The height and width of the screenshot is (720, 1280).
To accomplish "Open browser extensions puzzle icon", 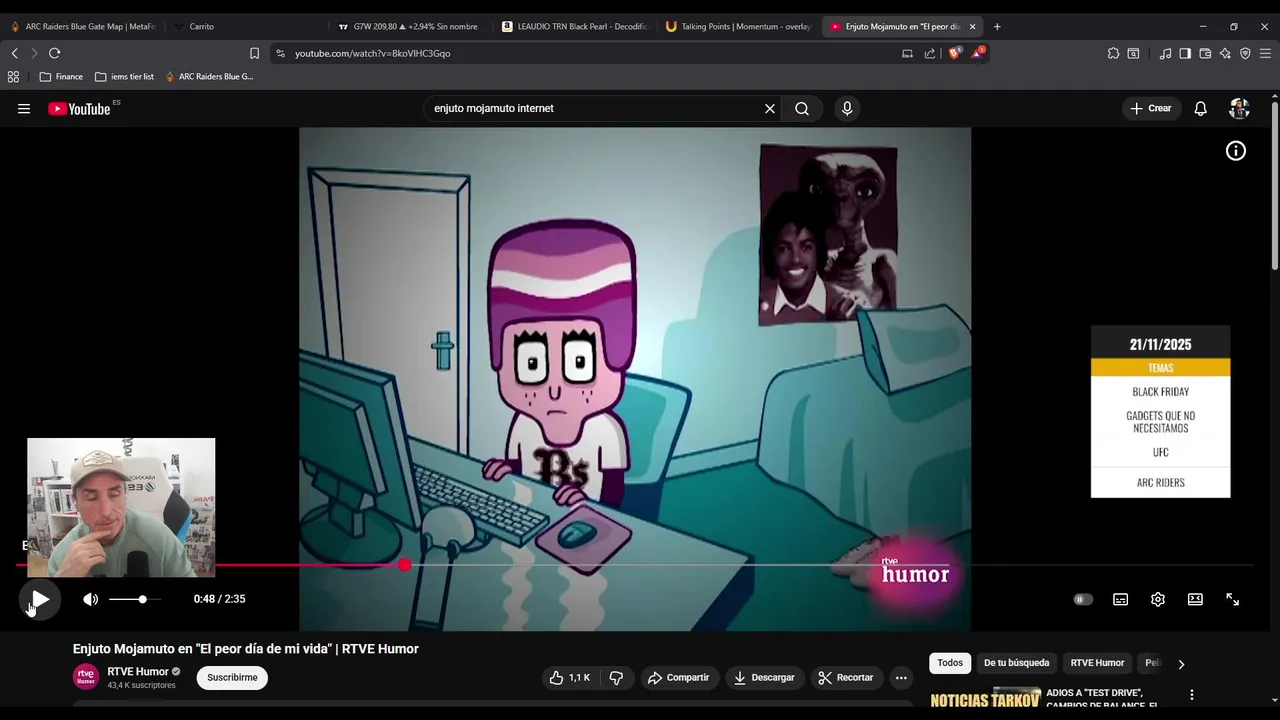I will pyautogui.click(x=1113, y=53).
